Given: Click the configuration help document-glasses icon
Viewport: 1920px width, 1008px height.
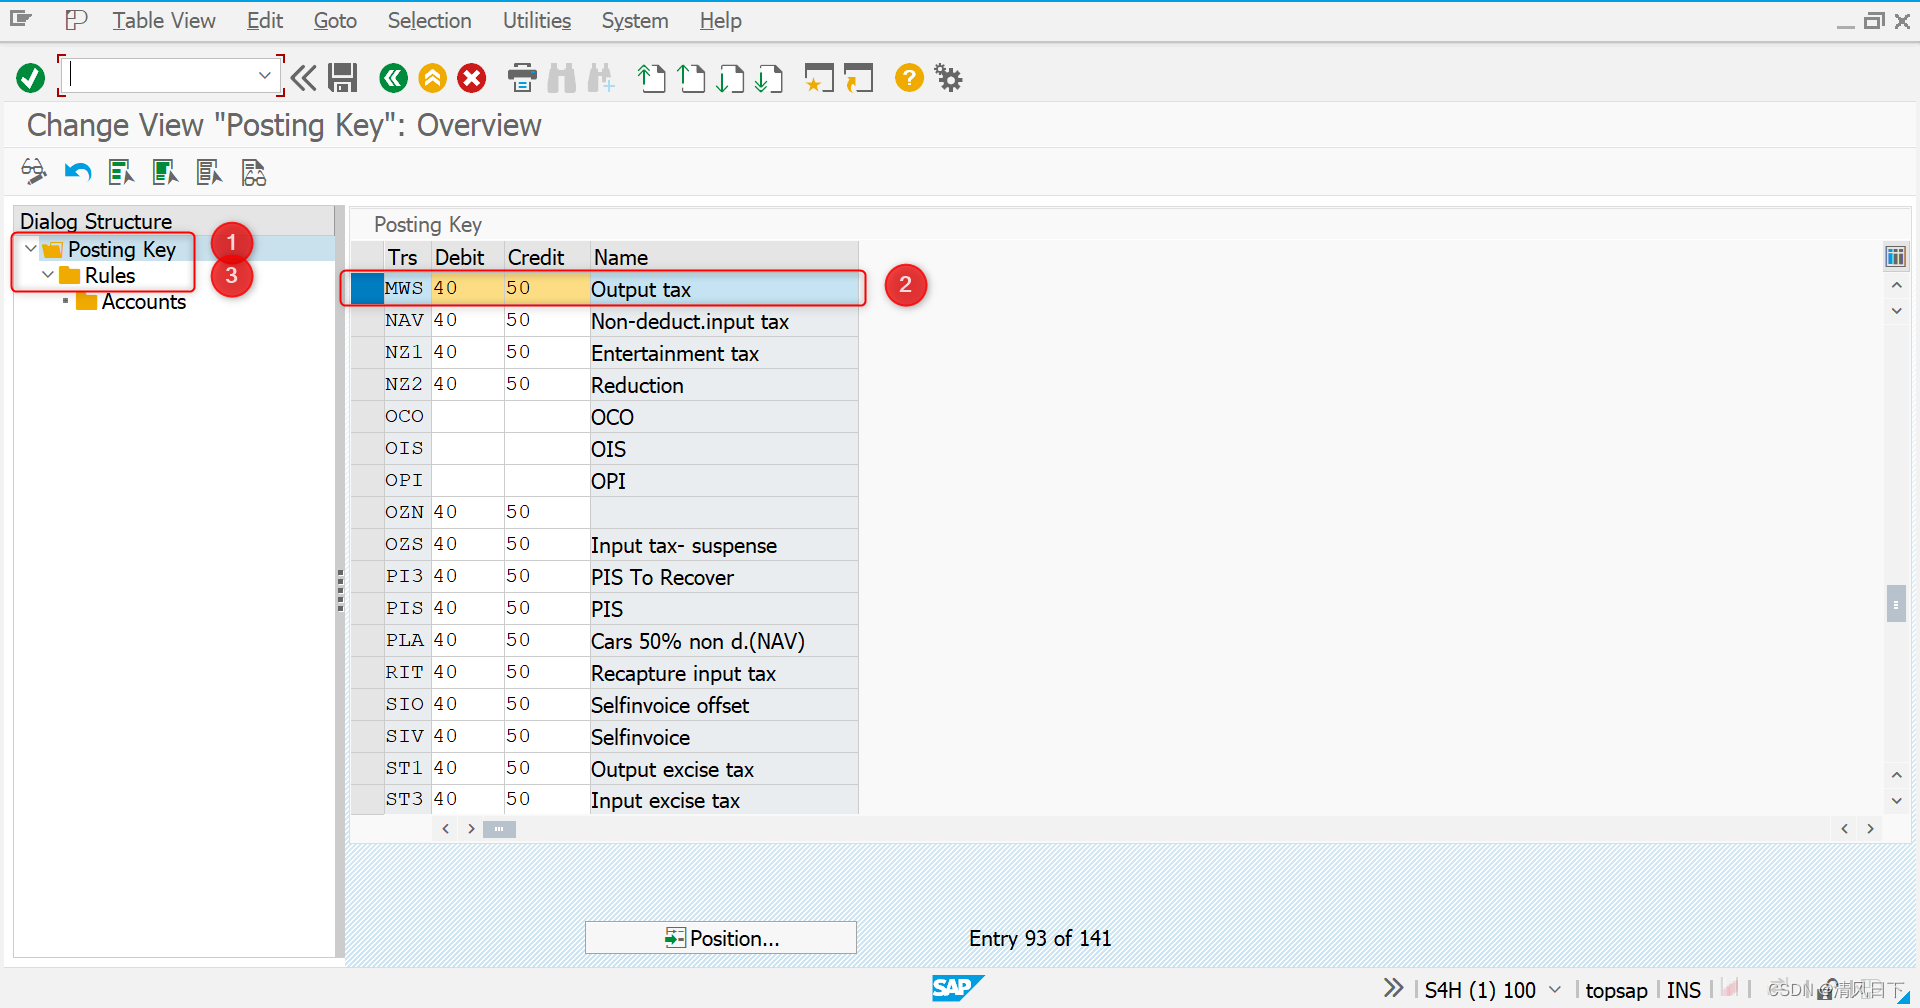Looking at the screenshot, I should 254,172.
